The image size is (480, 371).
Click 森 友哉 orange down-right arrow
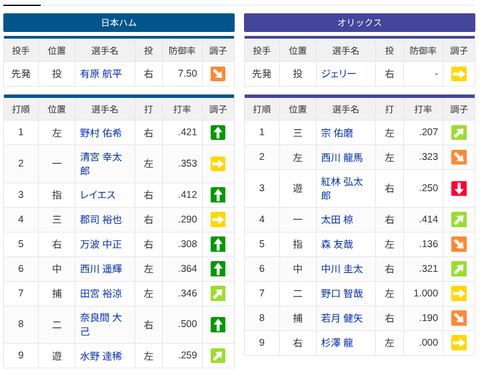click(459, 244)
